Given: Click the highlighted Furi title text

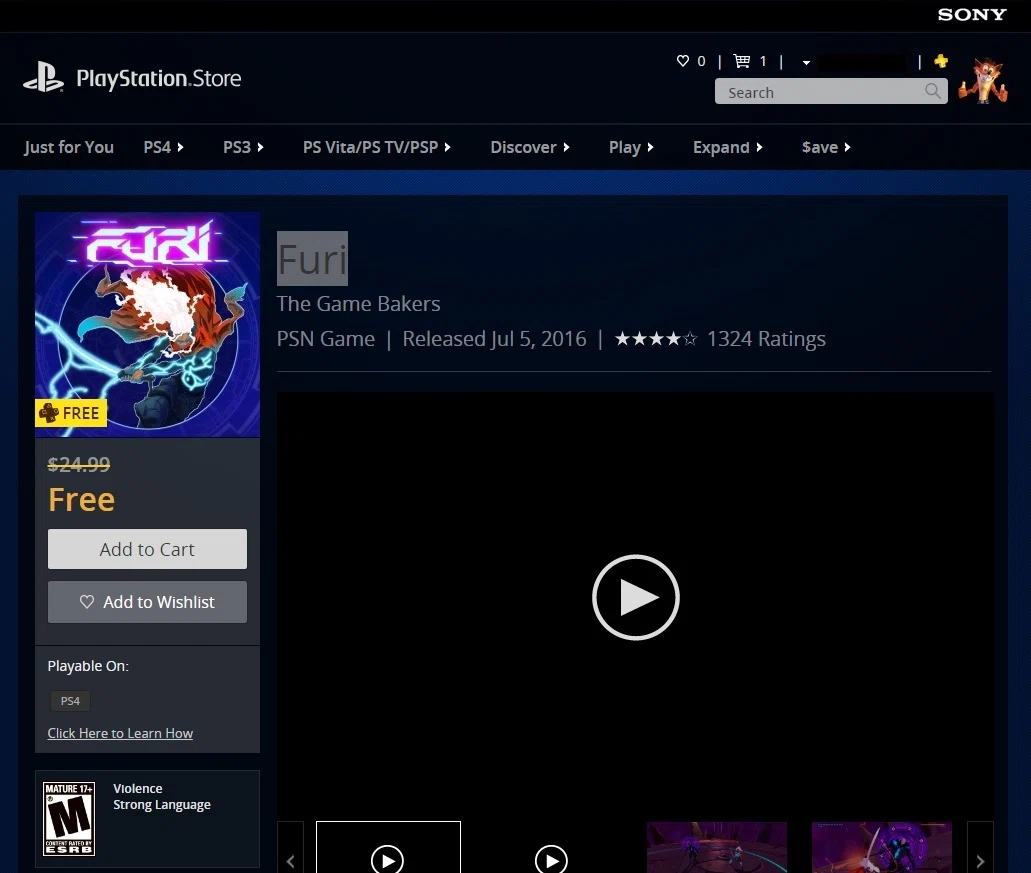Looking at the screenshot, I should 312,258.
